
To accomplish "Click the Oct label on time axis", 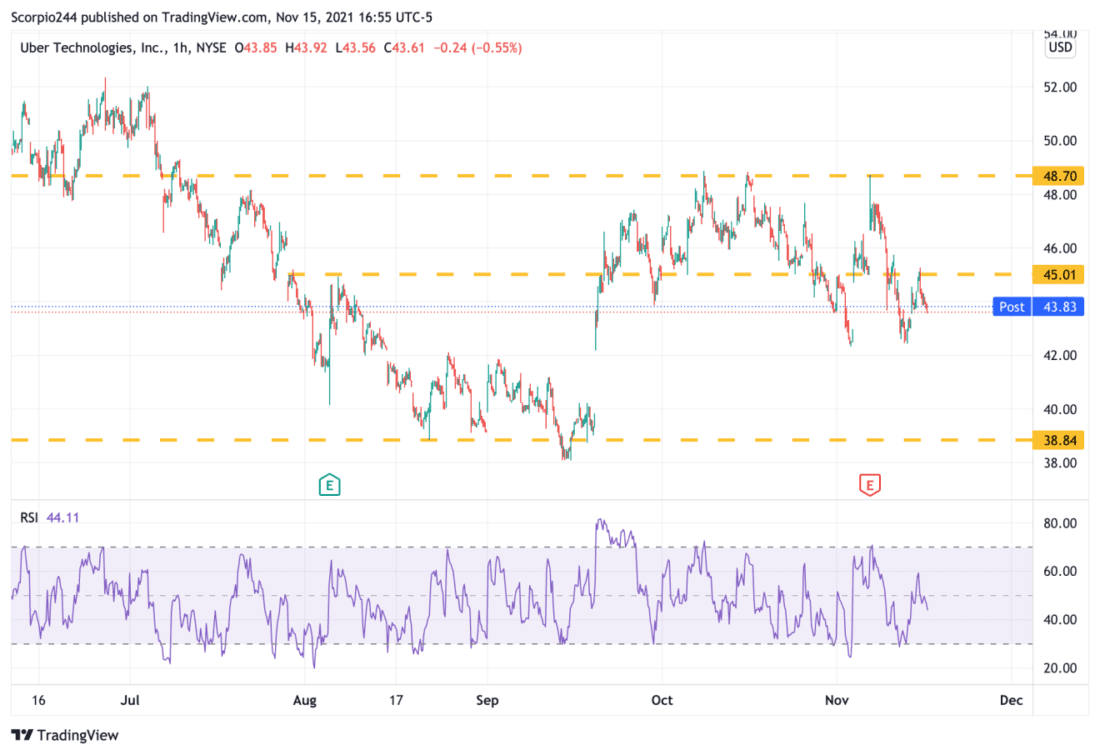I will point(662,700).
